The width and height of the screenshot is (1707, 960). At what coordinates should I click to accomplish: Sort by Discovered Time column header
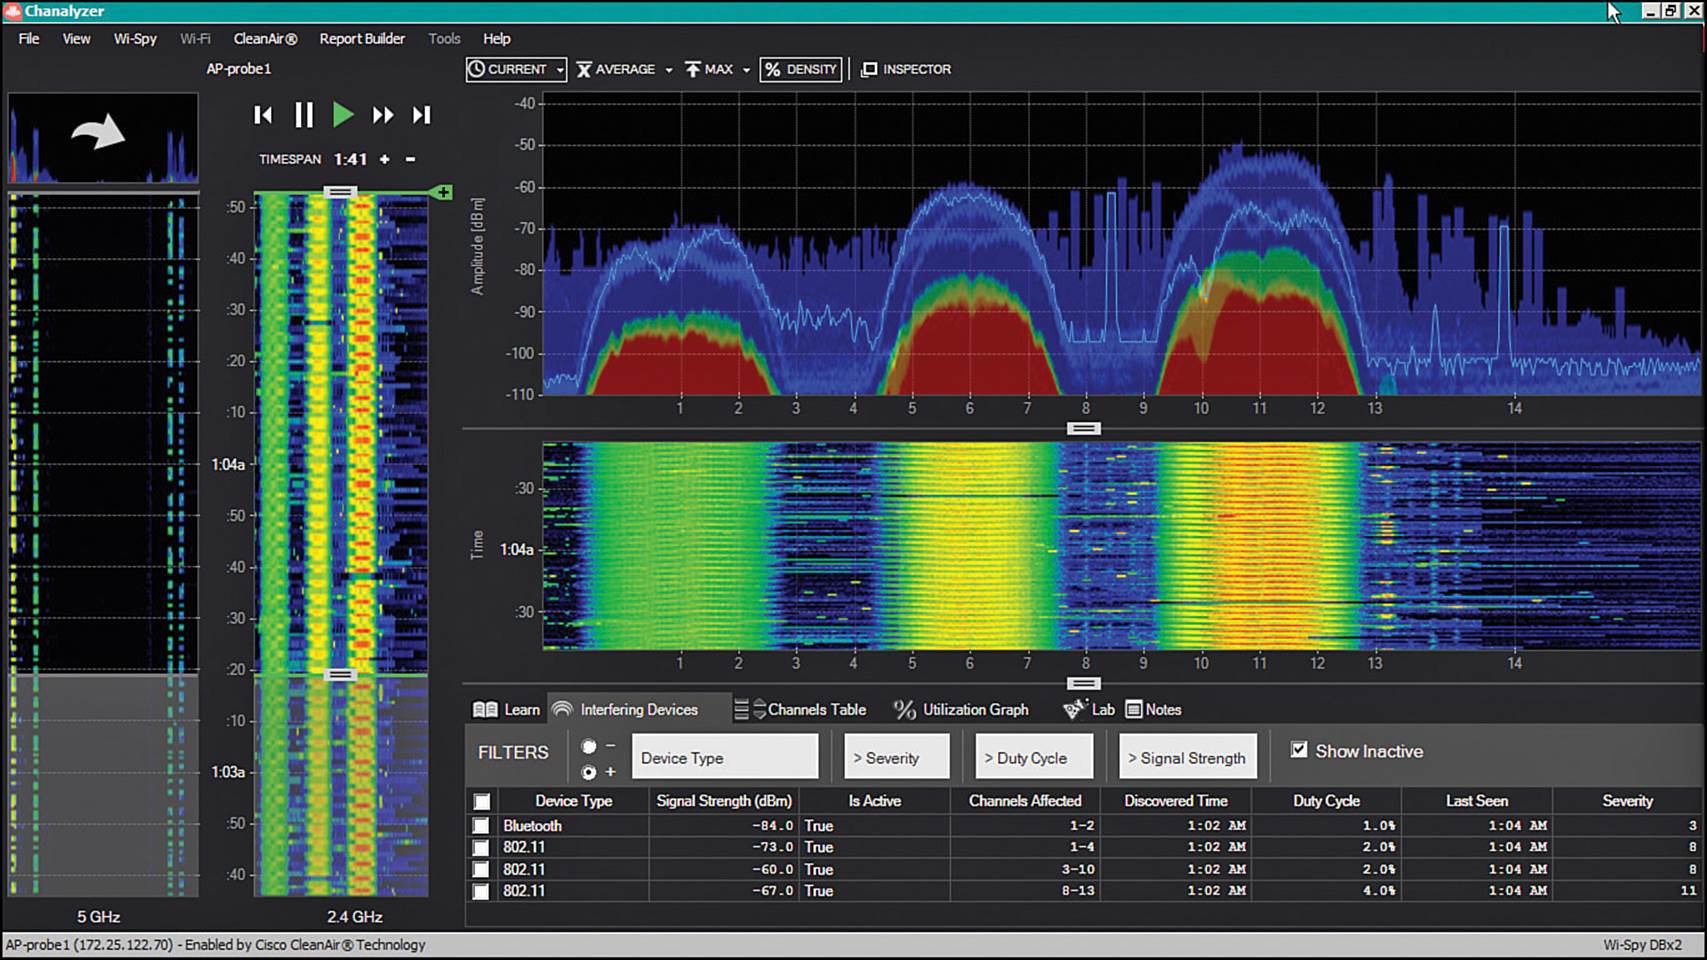click(x=1175, y=801)
